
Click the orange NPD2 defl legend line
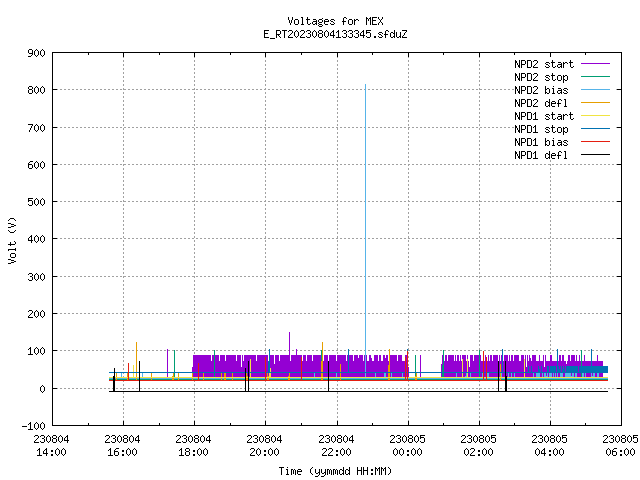tap(596, 103)
